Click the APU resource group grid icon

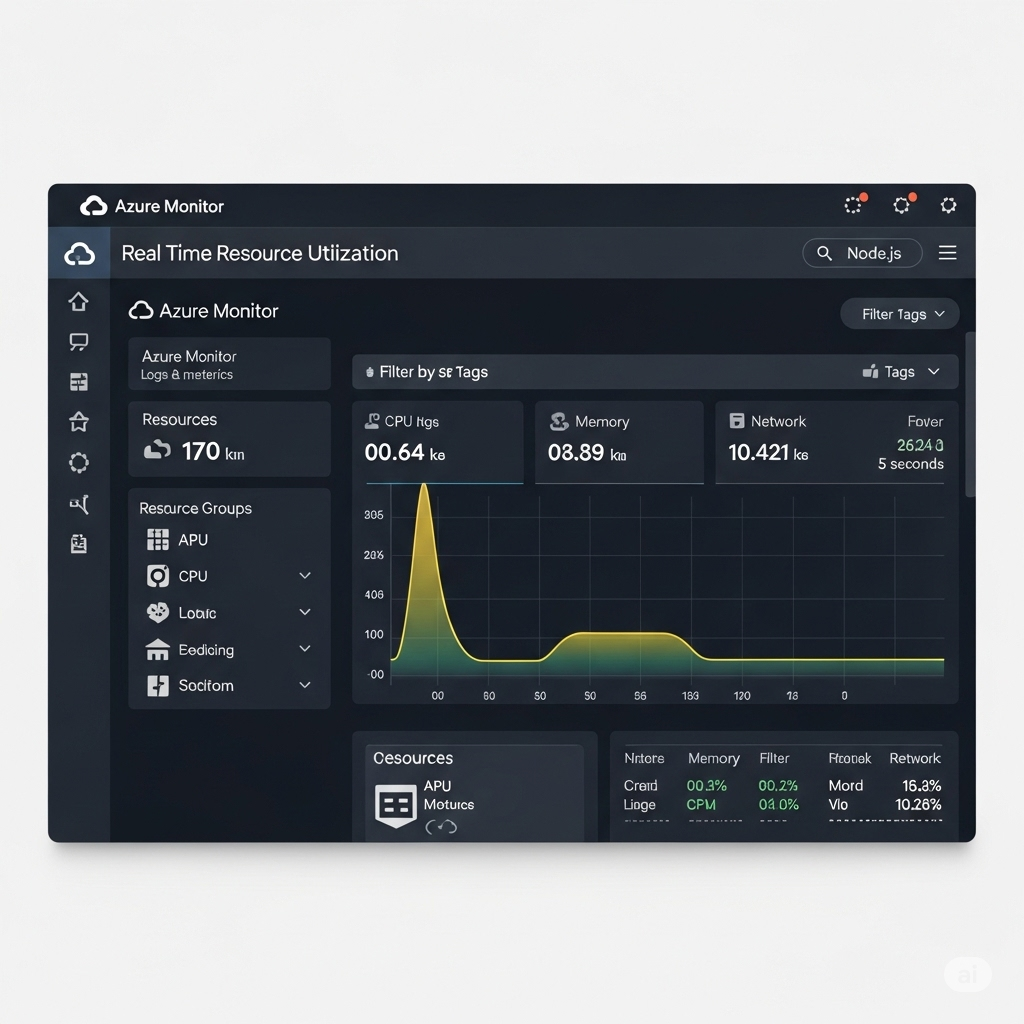157,540
